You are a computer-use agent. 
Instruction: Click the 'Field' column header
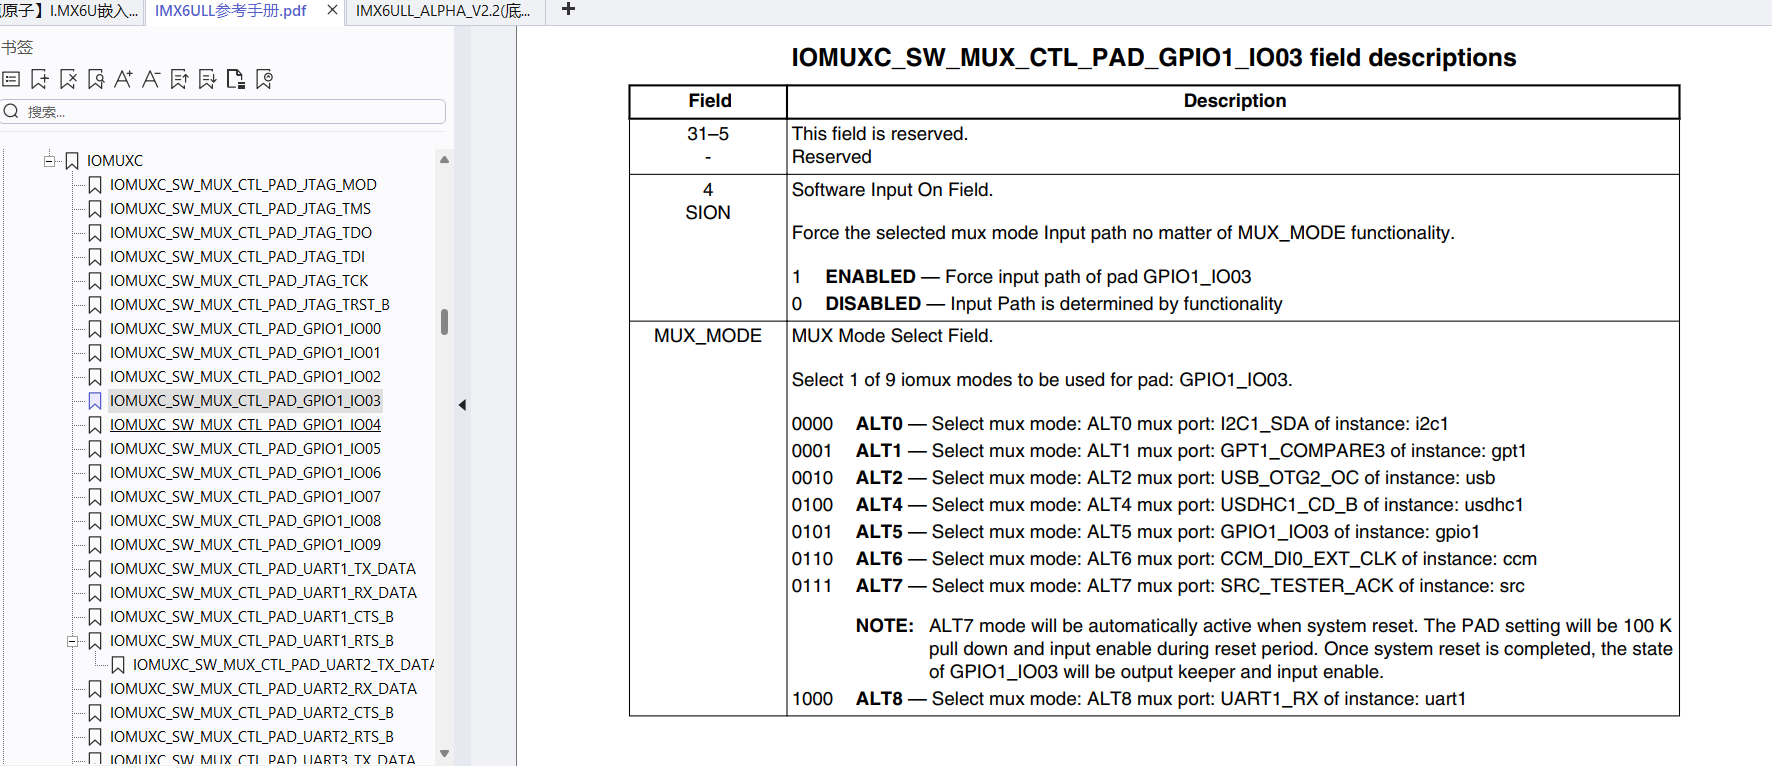point(709,101)
